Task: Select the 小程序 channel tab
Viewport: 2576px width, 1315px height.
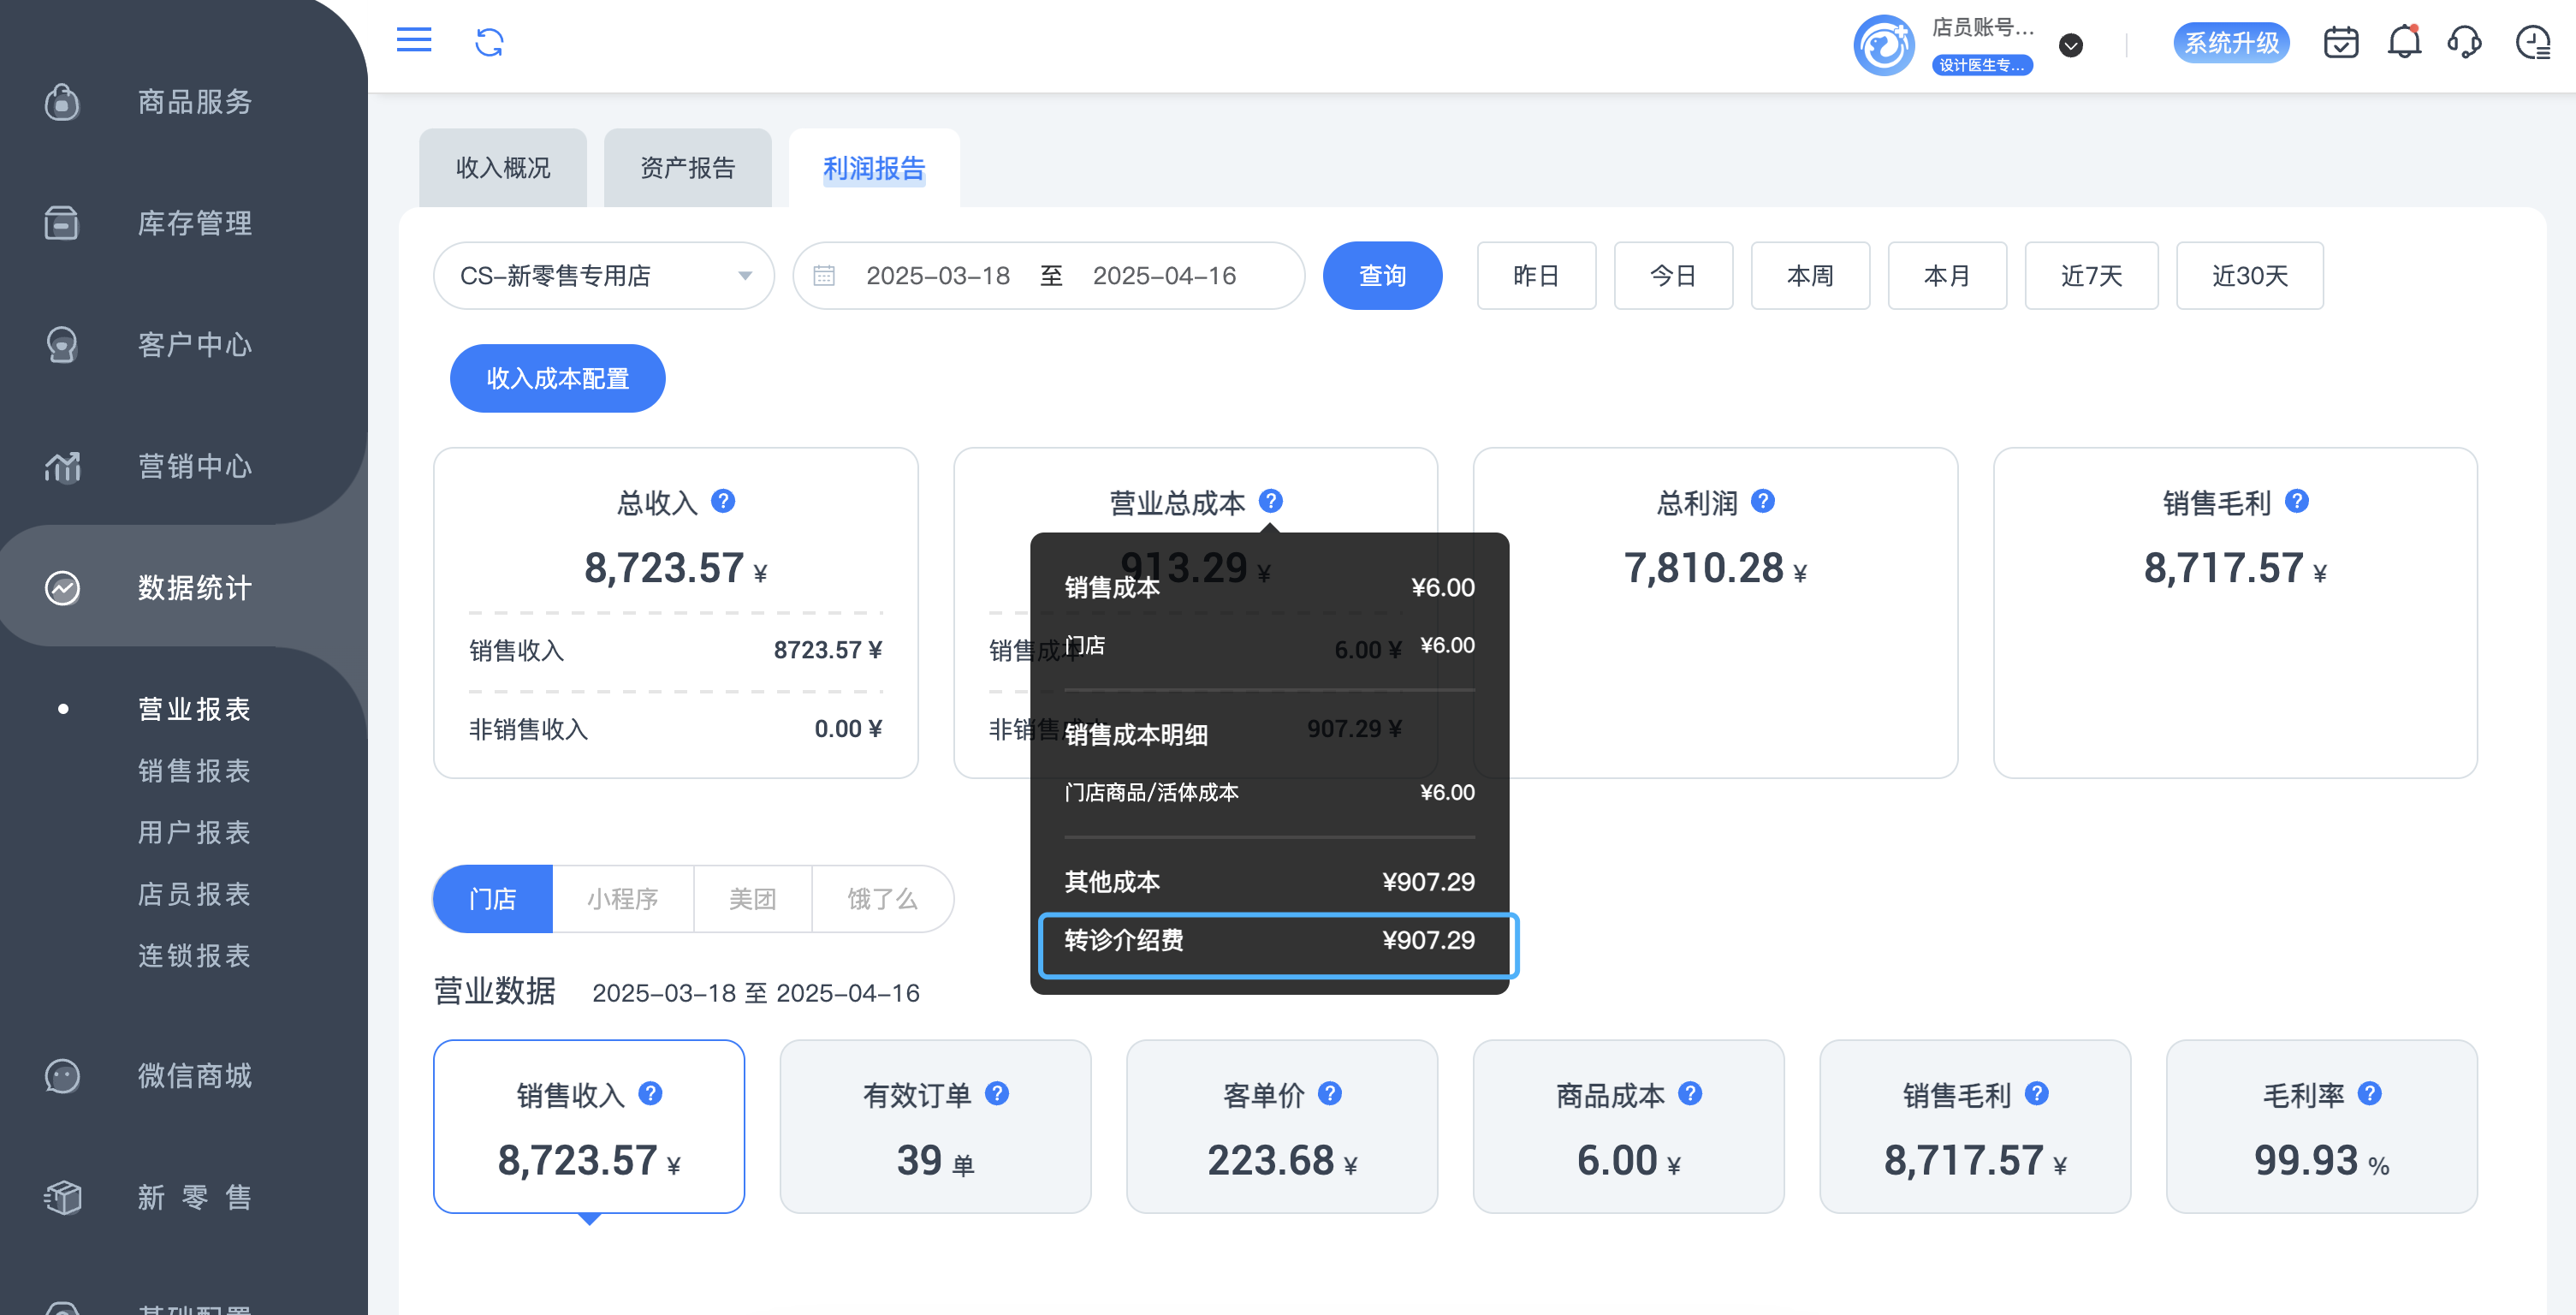Action: (x=623, y=899)
